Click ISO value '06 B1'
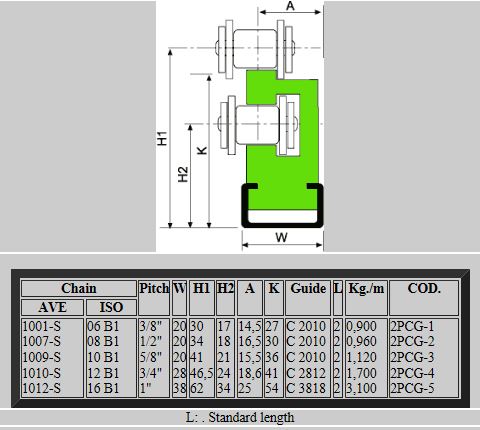This screenshot has height=430, width=480. point(103,326)
